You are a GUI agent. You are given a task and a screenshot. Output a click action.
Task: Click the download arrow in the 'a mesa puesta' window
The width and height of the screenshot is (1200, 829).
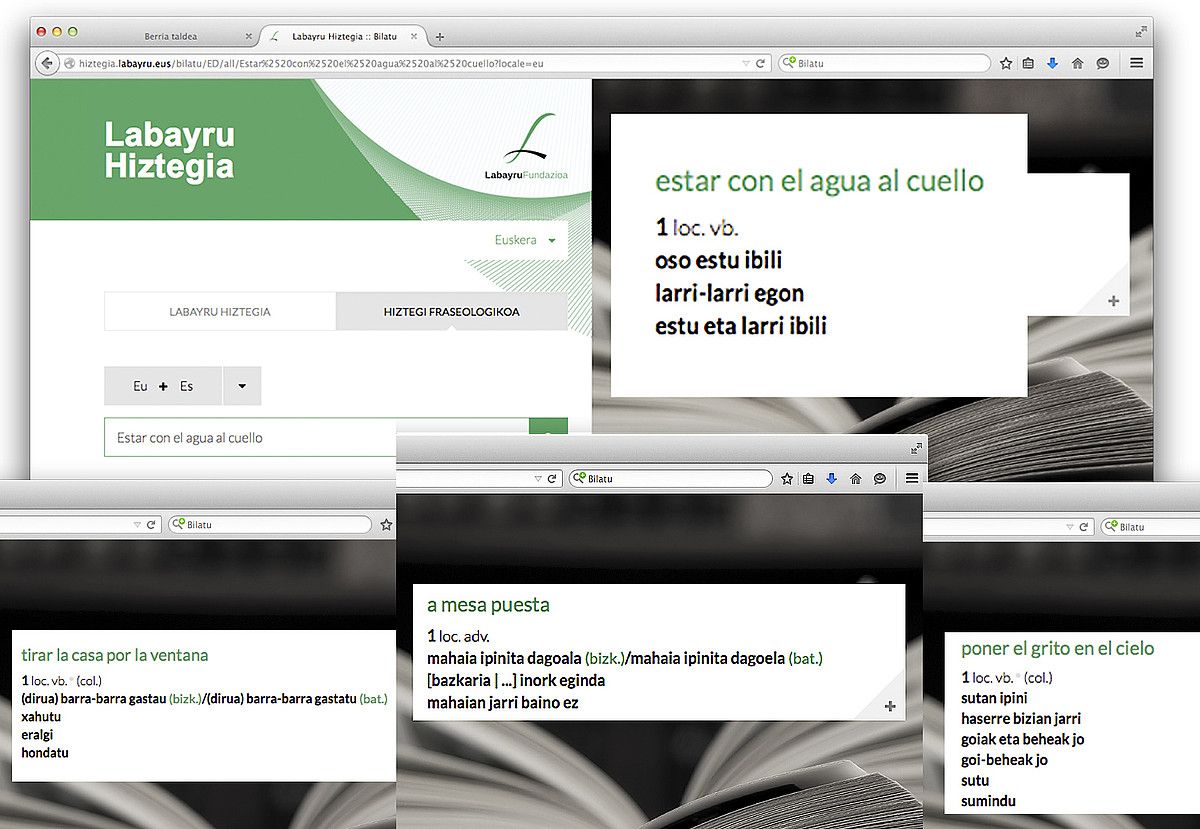831,479
